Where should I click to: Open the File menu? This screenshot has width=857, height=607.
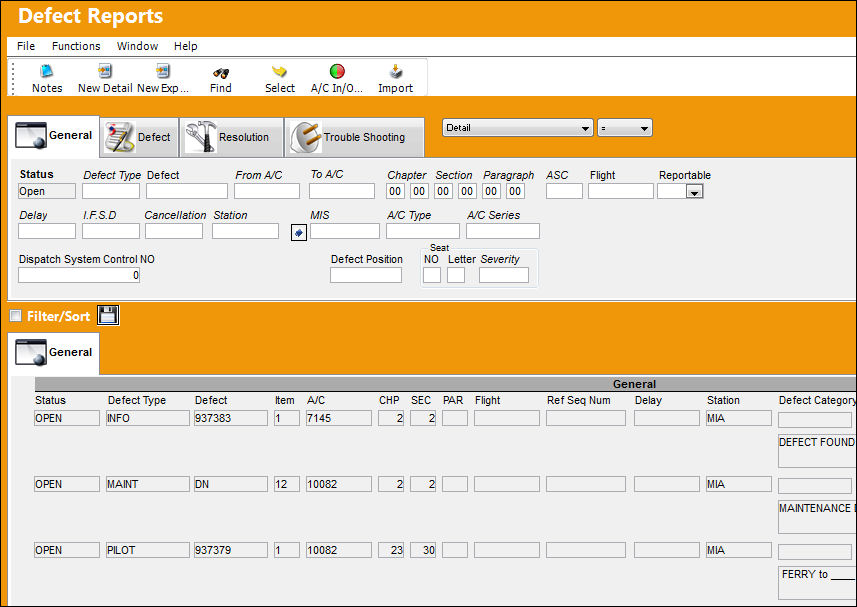point(26,46)
